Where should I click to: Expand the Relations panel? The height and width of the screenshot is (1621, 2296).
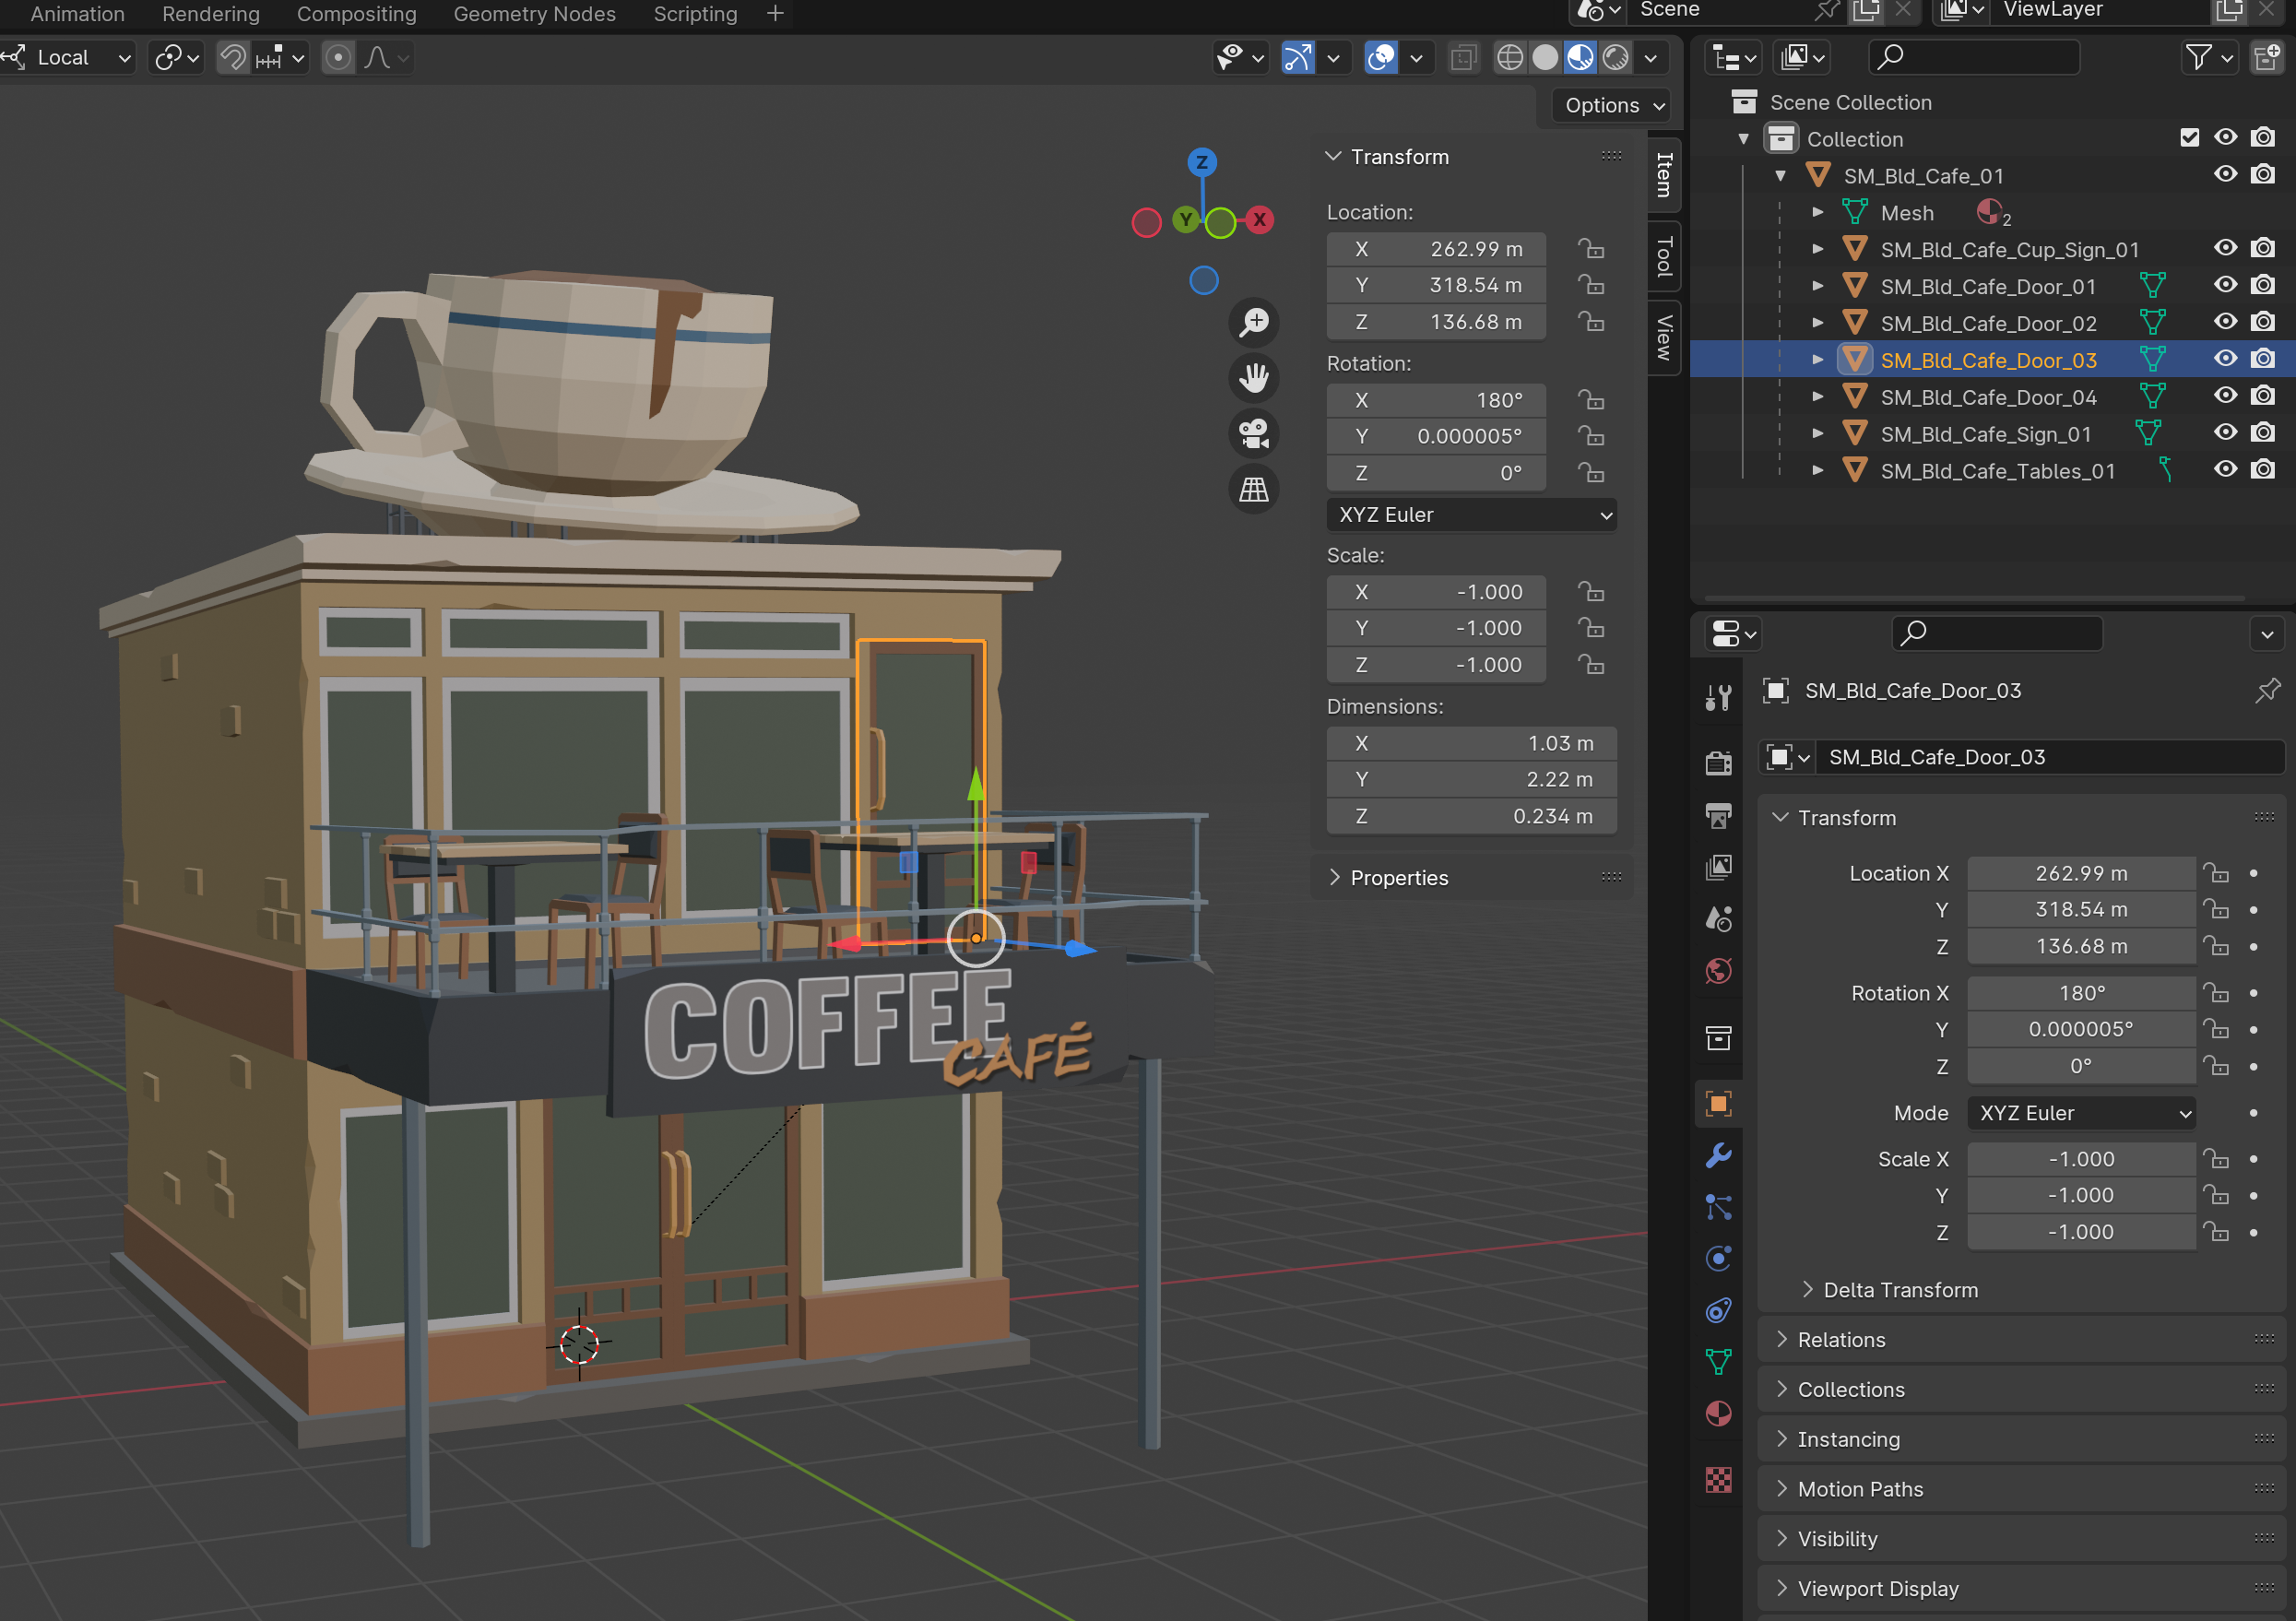(x=1840, y=1340)
